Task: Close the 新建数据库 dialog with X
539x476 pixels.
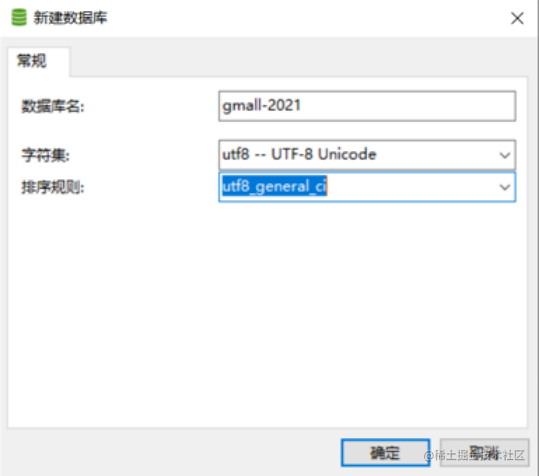Action: [x=517, y=18]
